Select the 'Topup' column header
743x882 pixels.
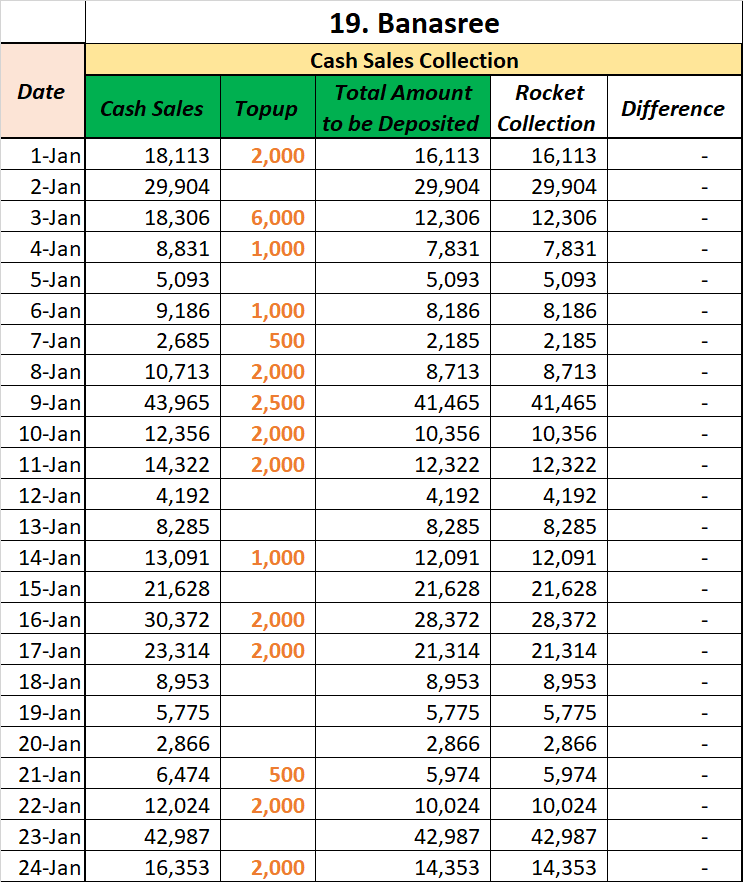click(x=268, y=107)
